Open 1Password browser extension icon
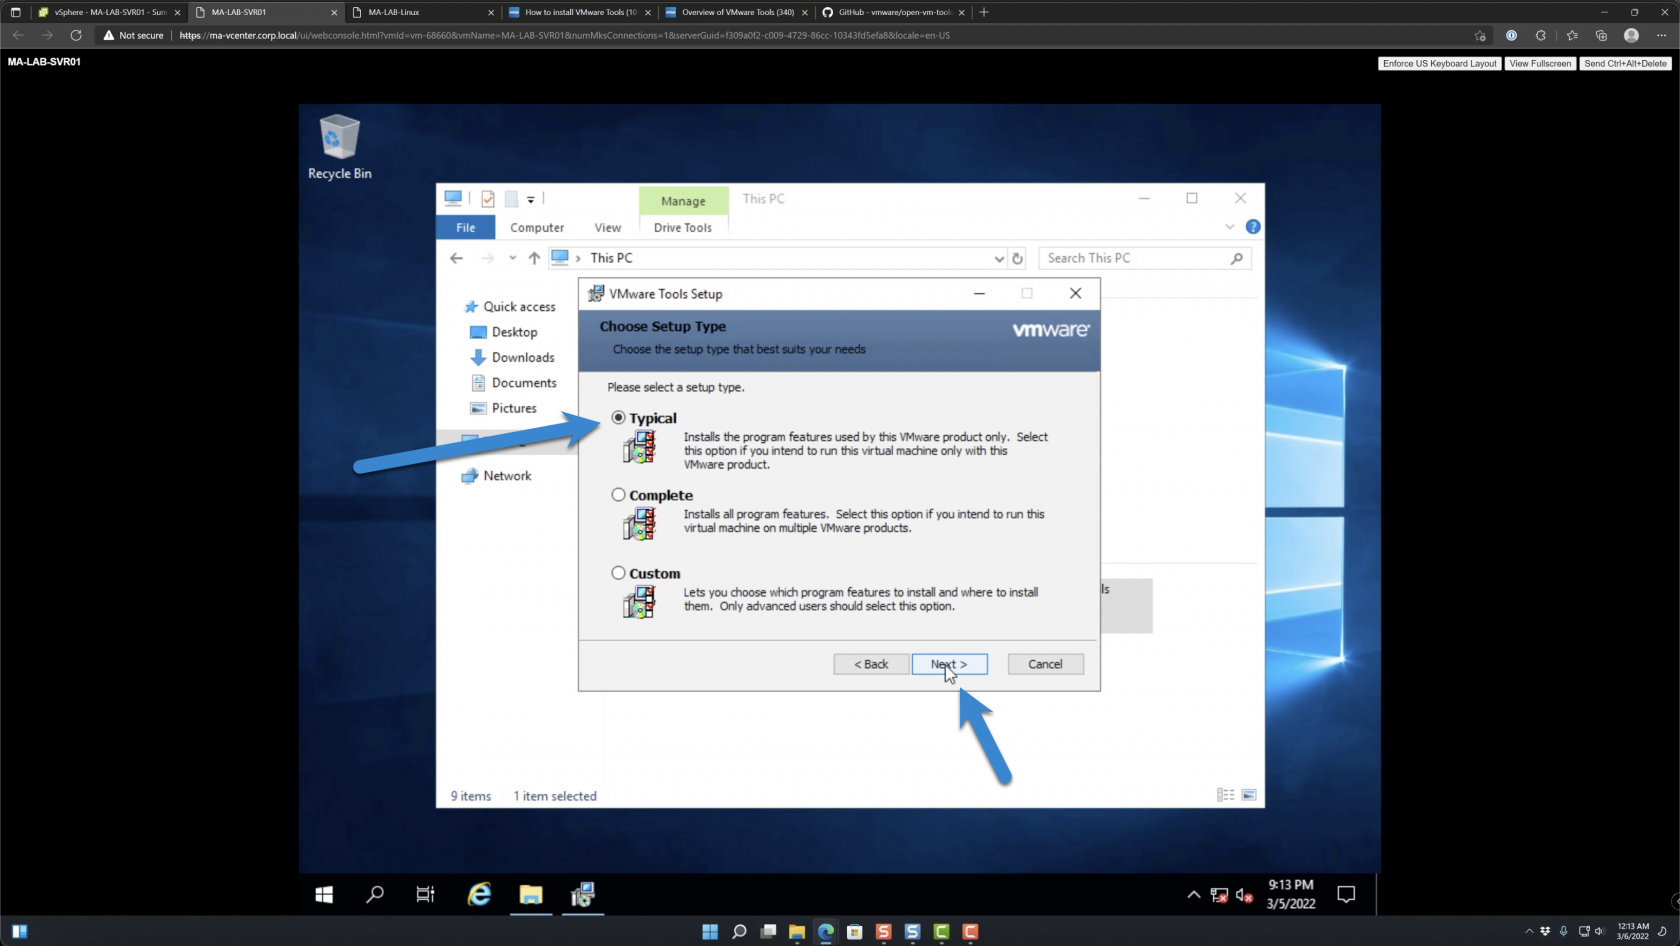The height and width of the screenshot is (946, 1680). click(1511, 35)
